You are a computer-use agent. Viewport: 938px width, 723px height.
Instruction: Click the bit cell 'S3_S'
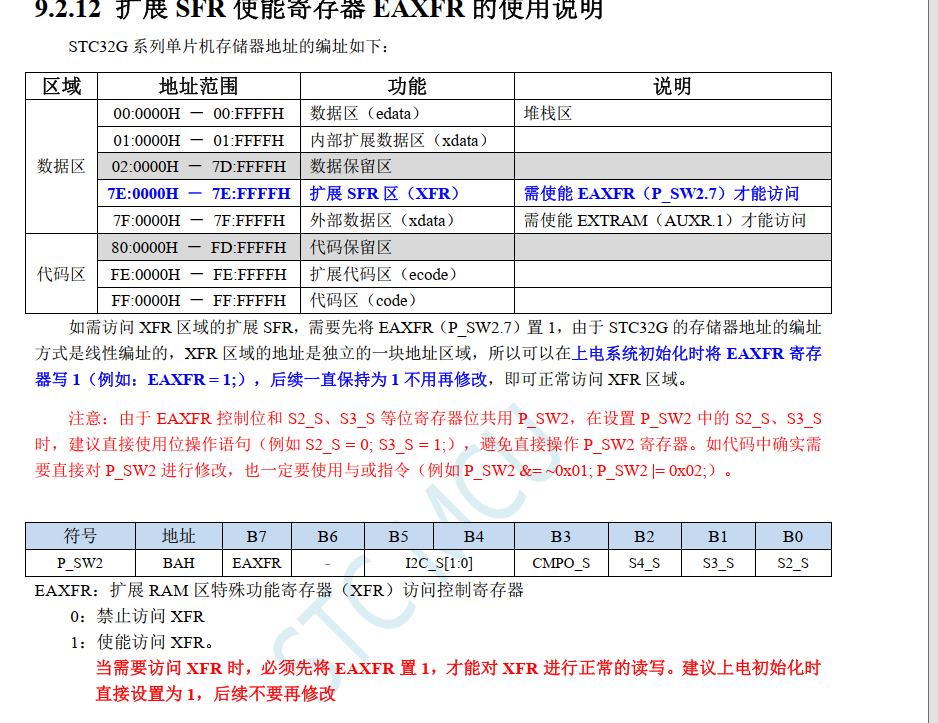click(718, 563)
